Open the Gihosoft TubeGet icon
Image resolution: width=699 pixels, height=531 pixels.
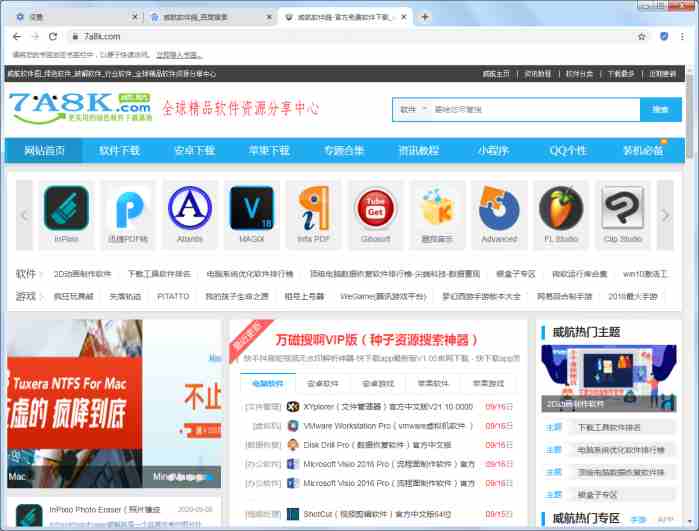point(375,208)
